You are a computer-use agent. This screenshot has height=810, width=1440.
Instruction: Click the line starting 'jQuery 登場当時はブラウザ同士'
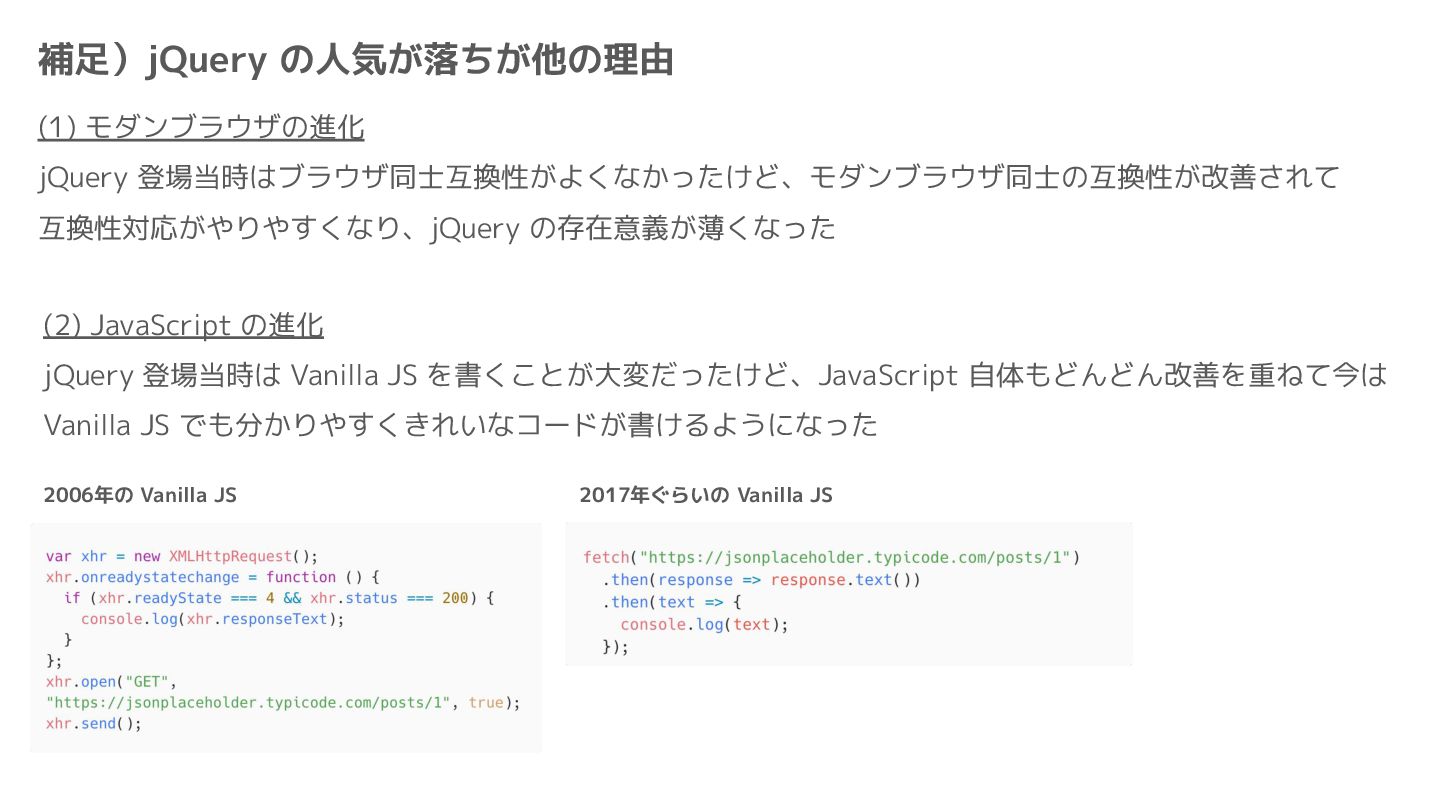(x=689, y=178)
